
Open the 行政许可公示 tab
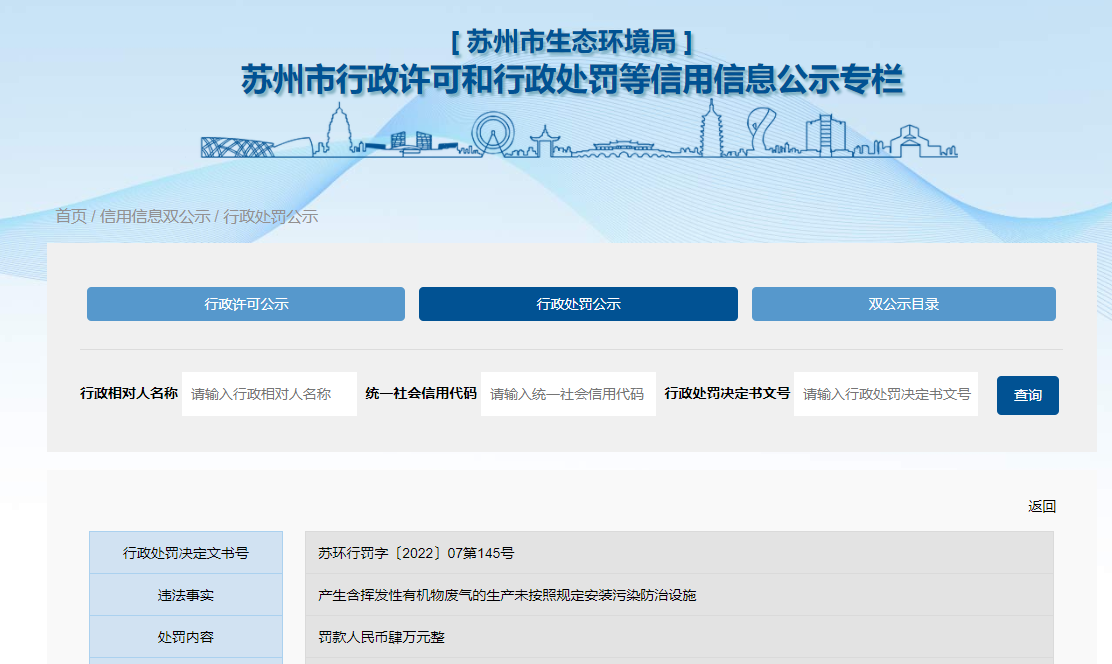point(246,304)
